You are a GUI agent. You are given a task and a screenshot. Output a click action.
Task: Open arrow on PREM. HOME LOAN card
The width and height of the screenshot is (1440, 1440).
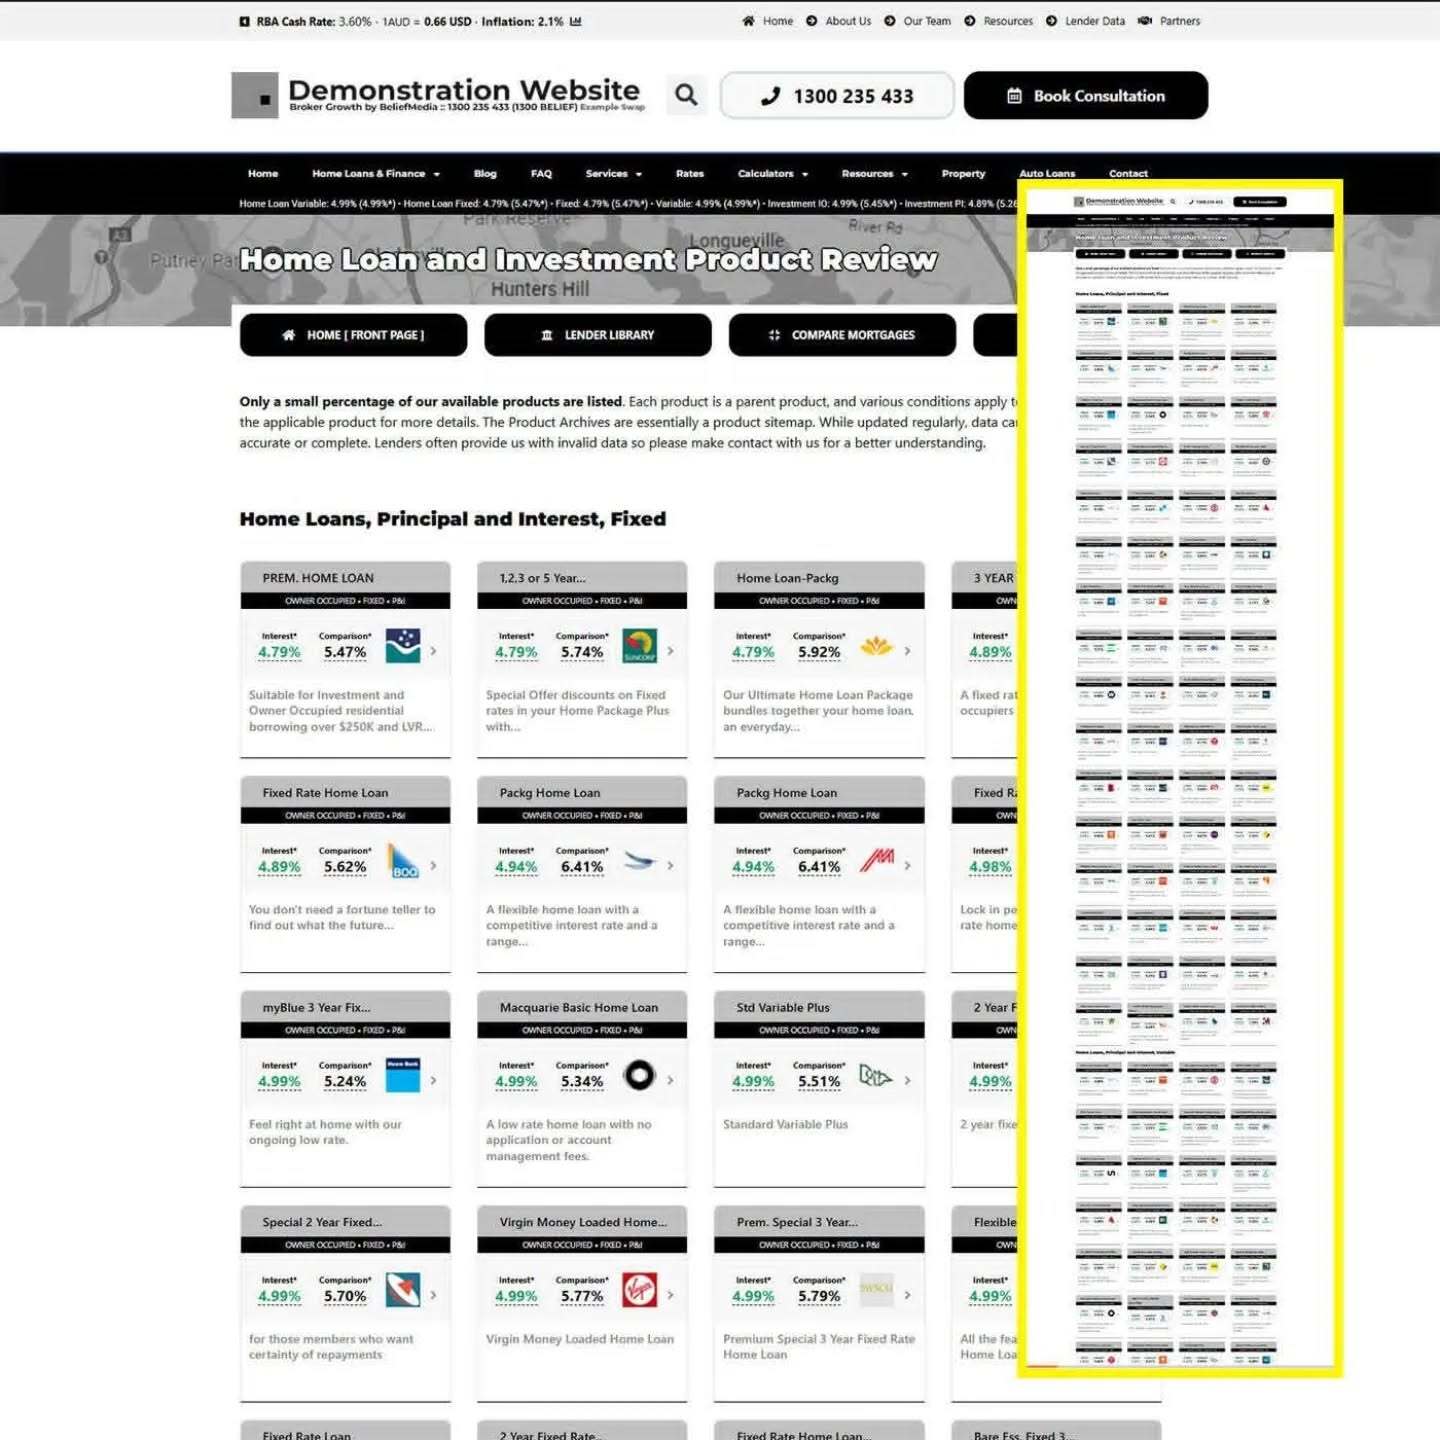coord(433,651)
